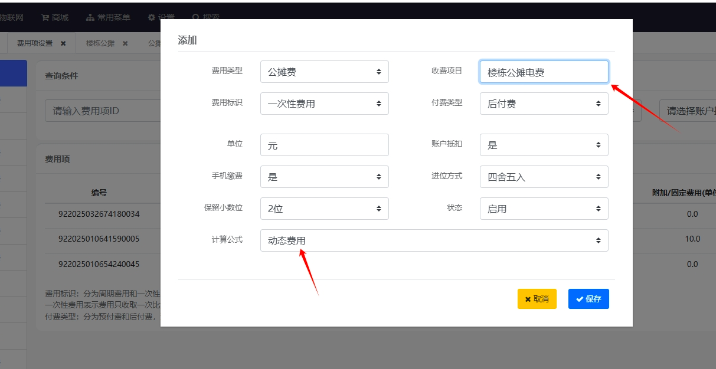
Task: Open the 手机缴费 dropdown
Action: coord(324,177)
